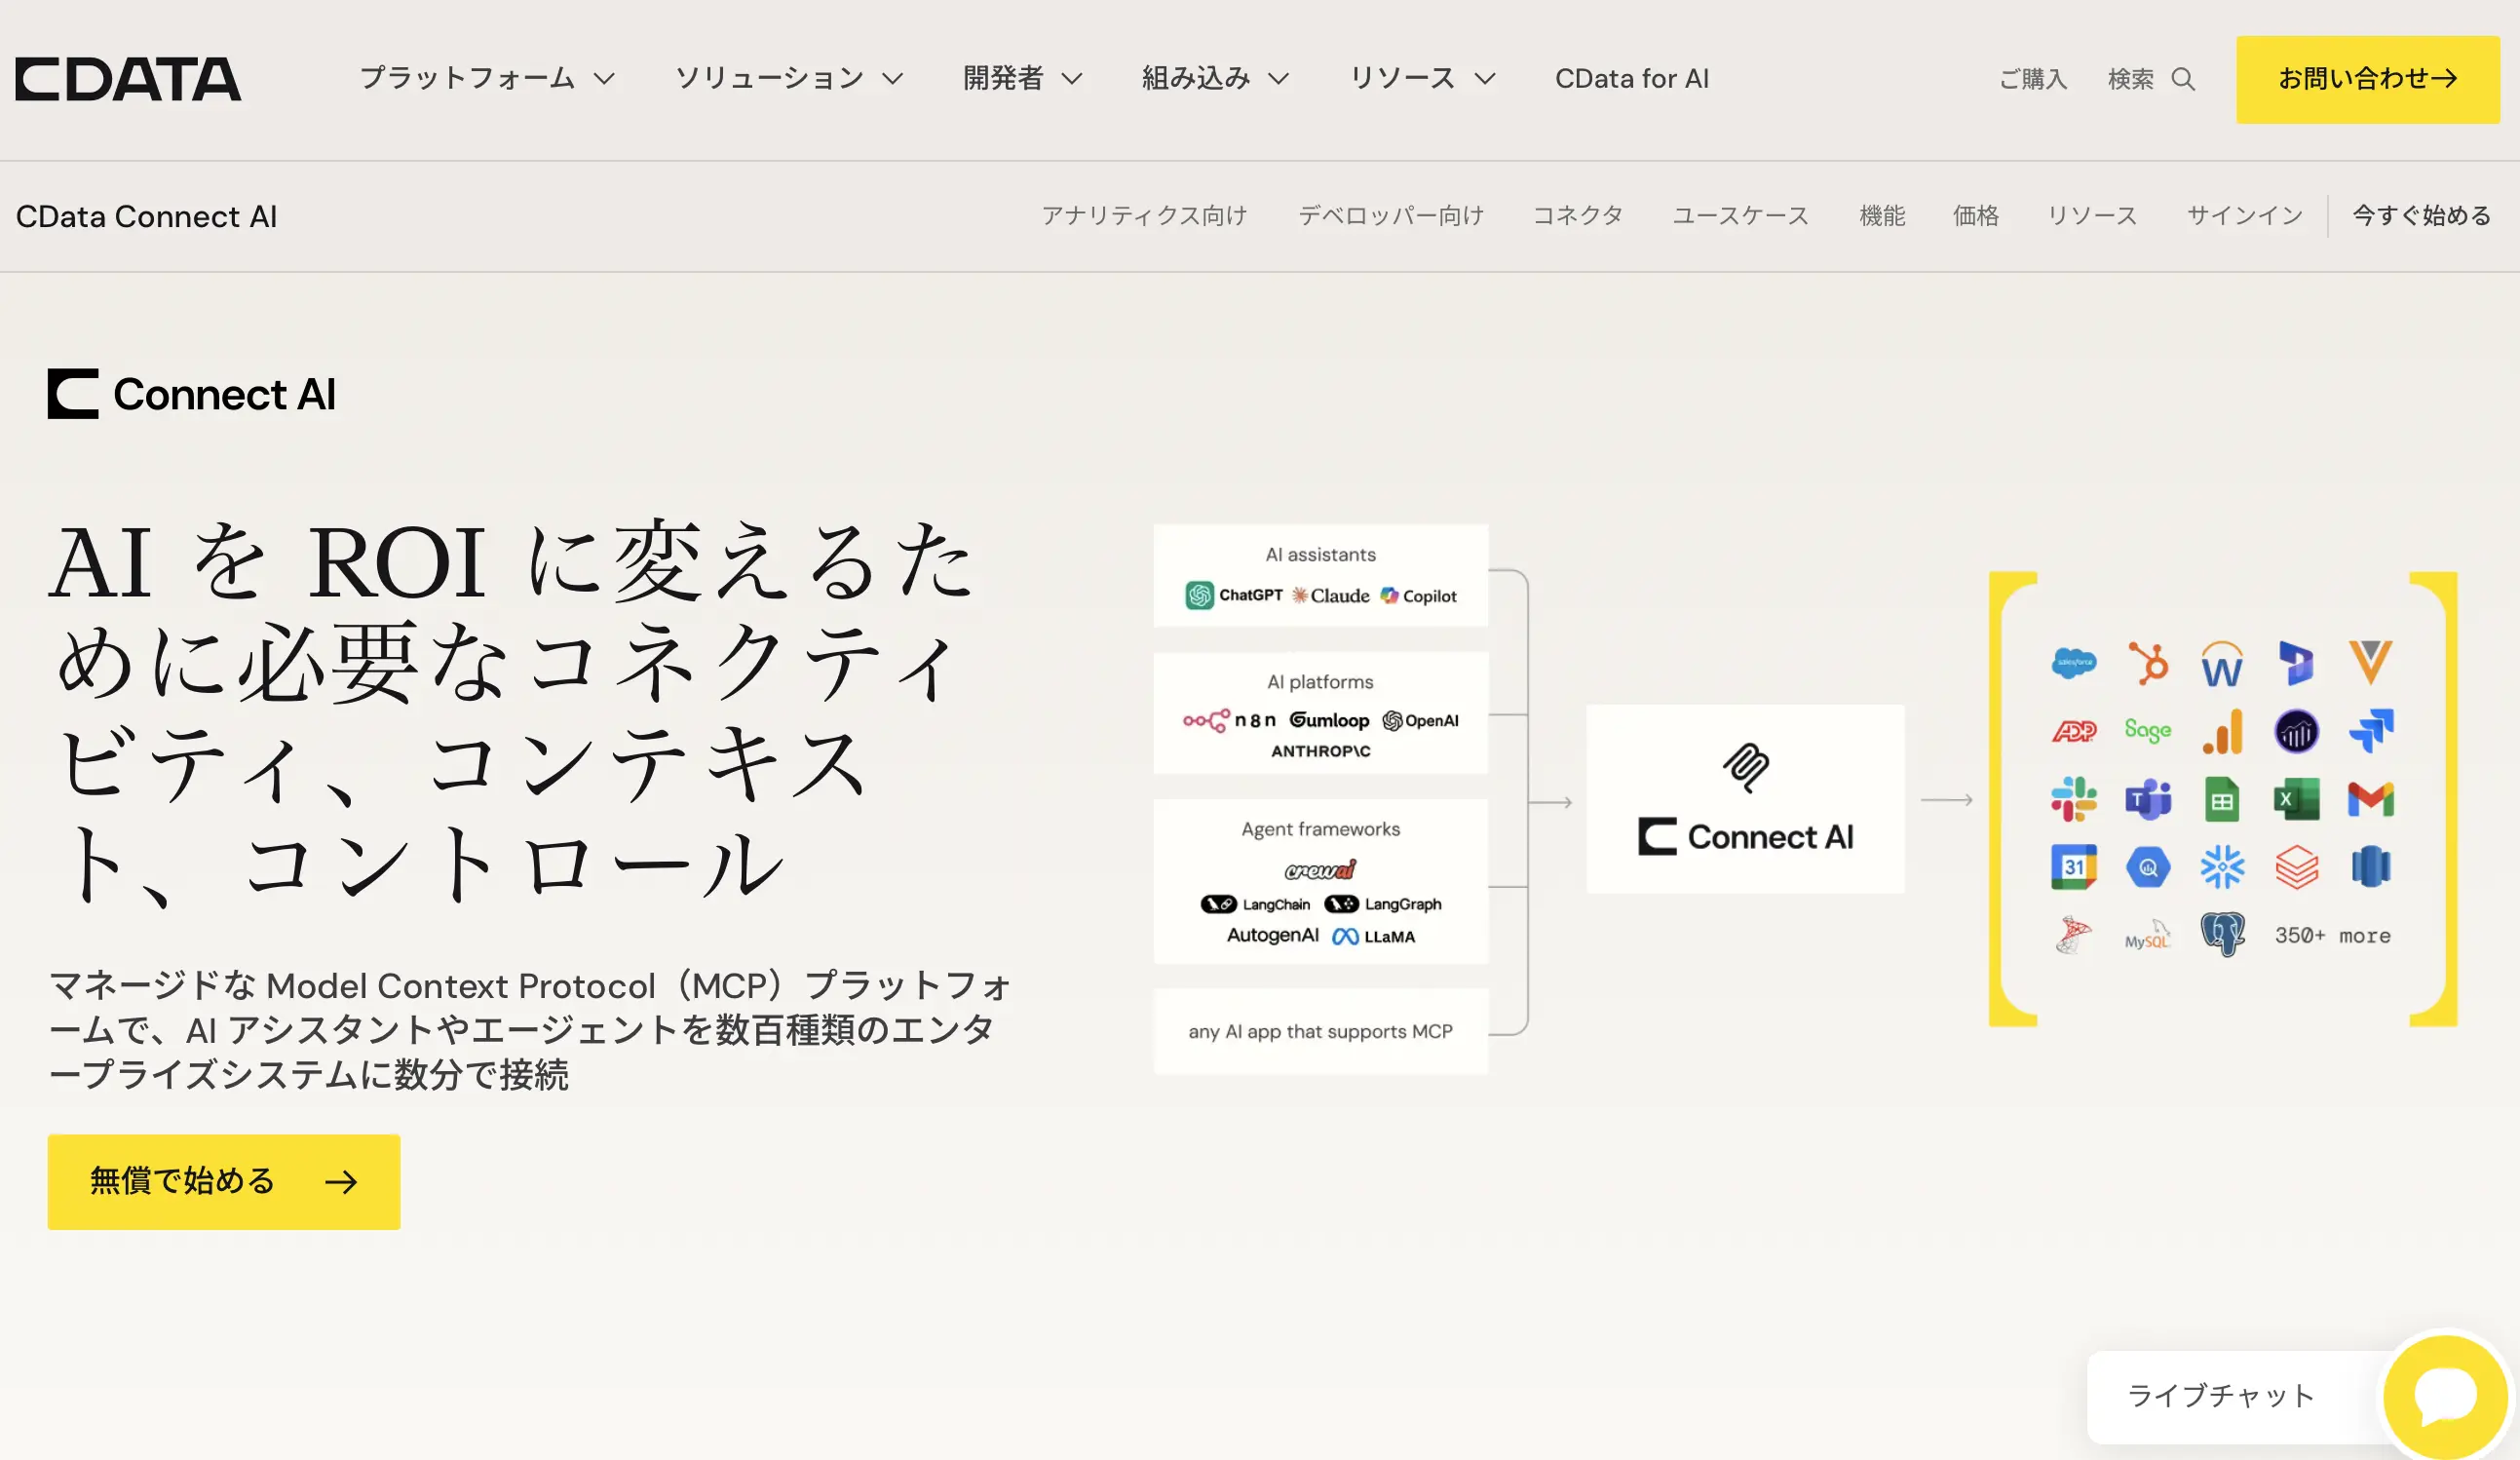Click the サインイン link
Screen dimensions: 2520x1460
(x=2245, y=216)
